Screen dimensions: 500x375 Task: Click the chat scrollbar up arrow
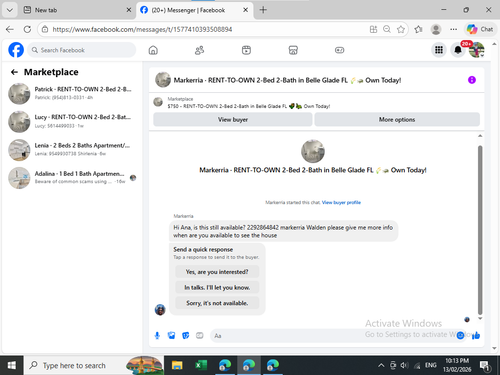480,136
